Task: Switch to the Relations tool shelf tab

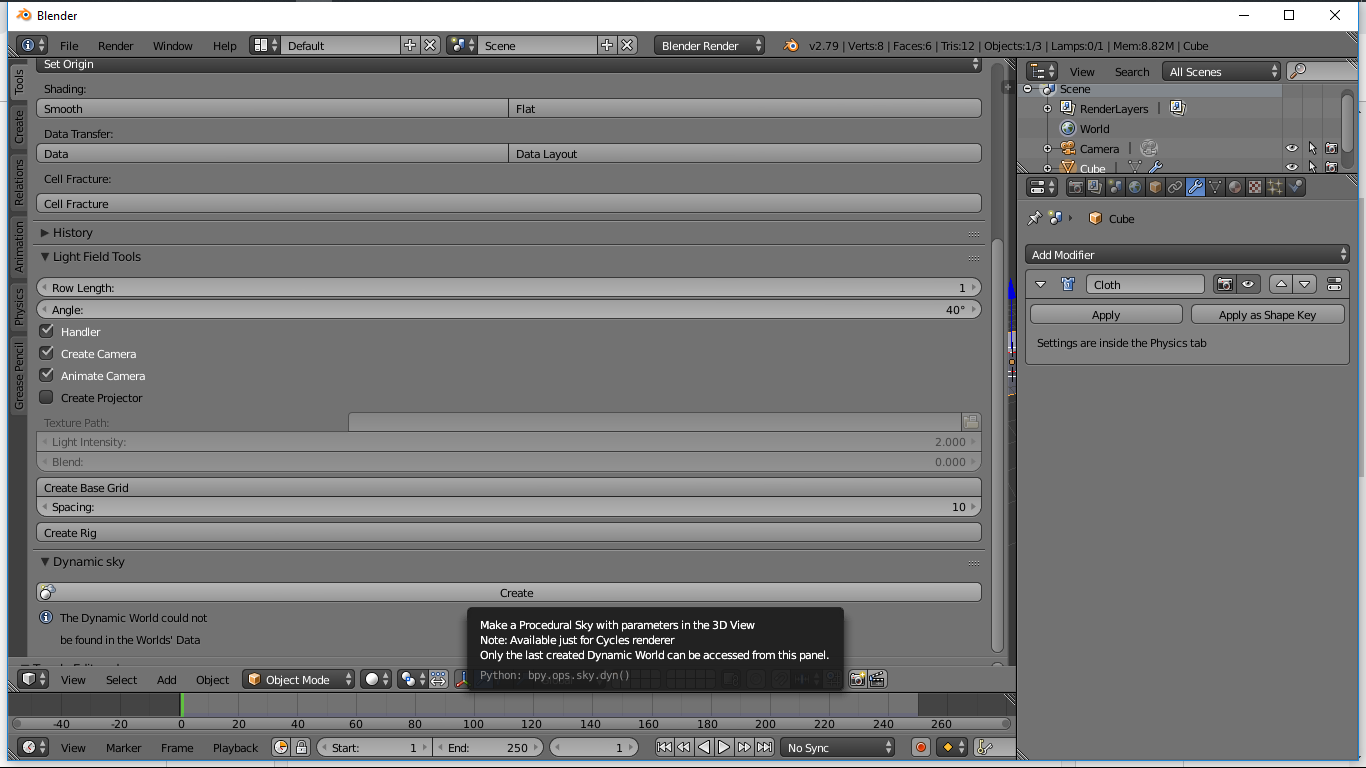Action: 18,182
